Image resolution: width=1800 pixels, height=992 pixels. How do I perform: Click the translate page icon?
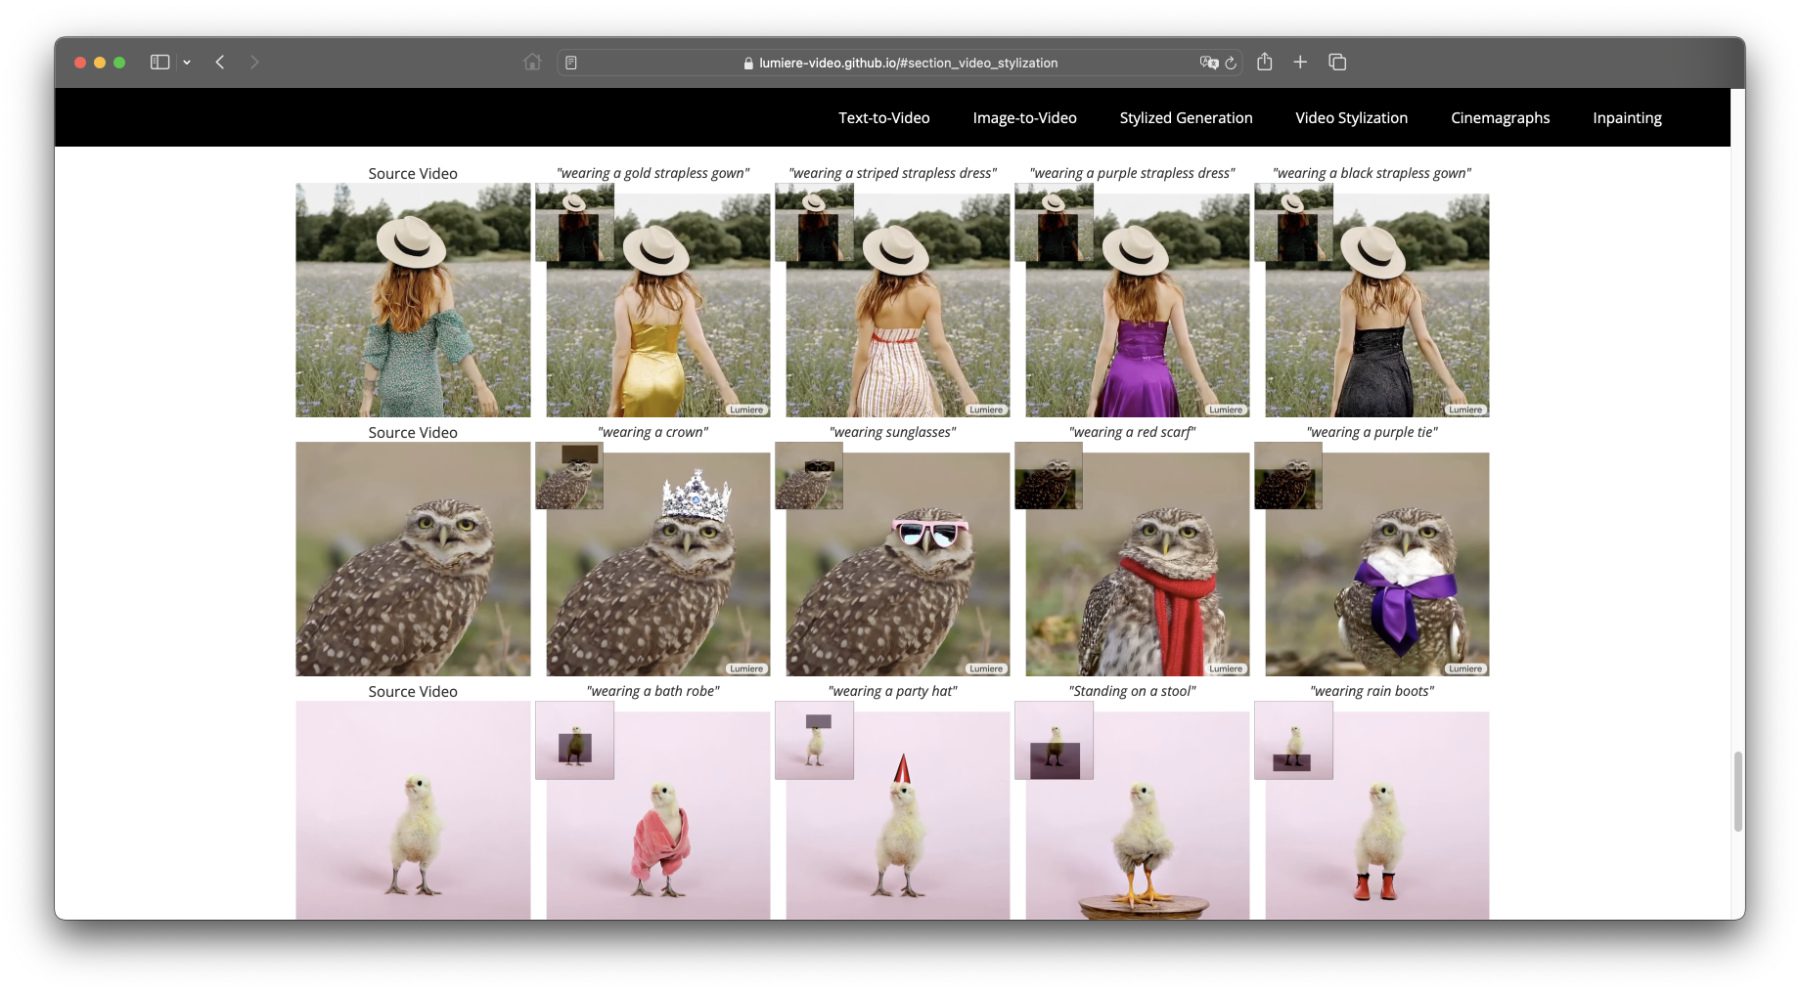pos(1208,62)
